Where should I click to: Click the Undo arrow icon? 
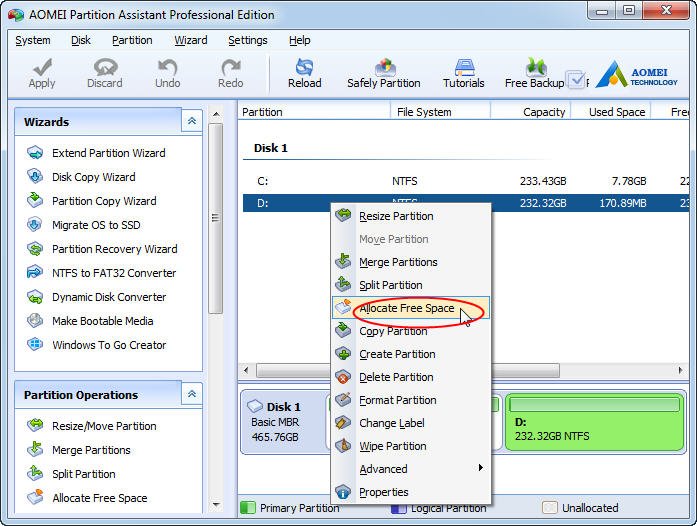(168, 67)
